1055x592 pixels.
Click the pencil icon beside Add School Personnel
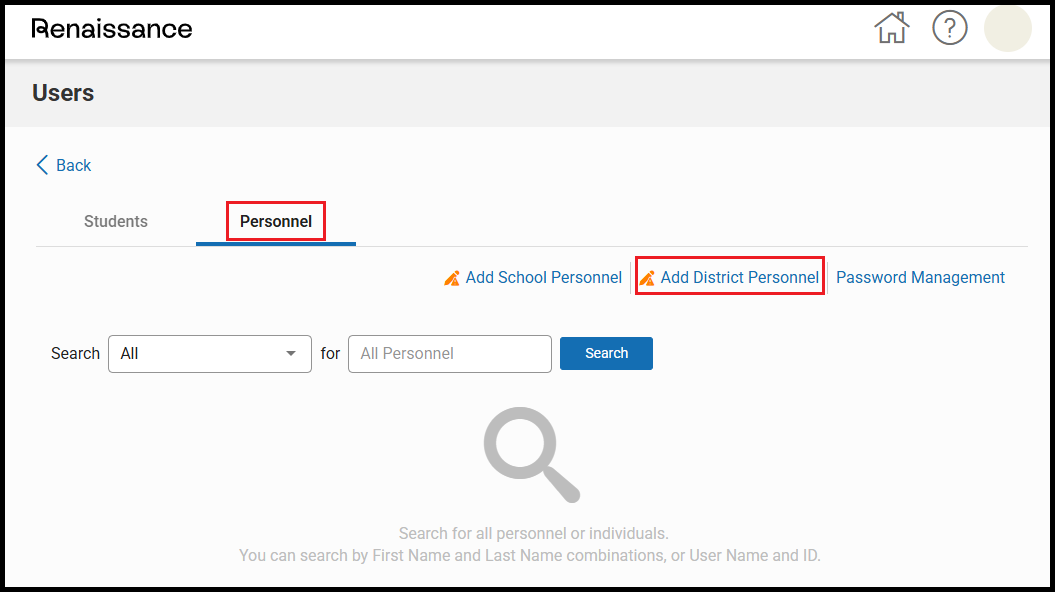pyautogui.click(x=452, y=278)
